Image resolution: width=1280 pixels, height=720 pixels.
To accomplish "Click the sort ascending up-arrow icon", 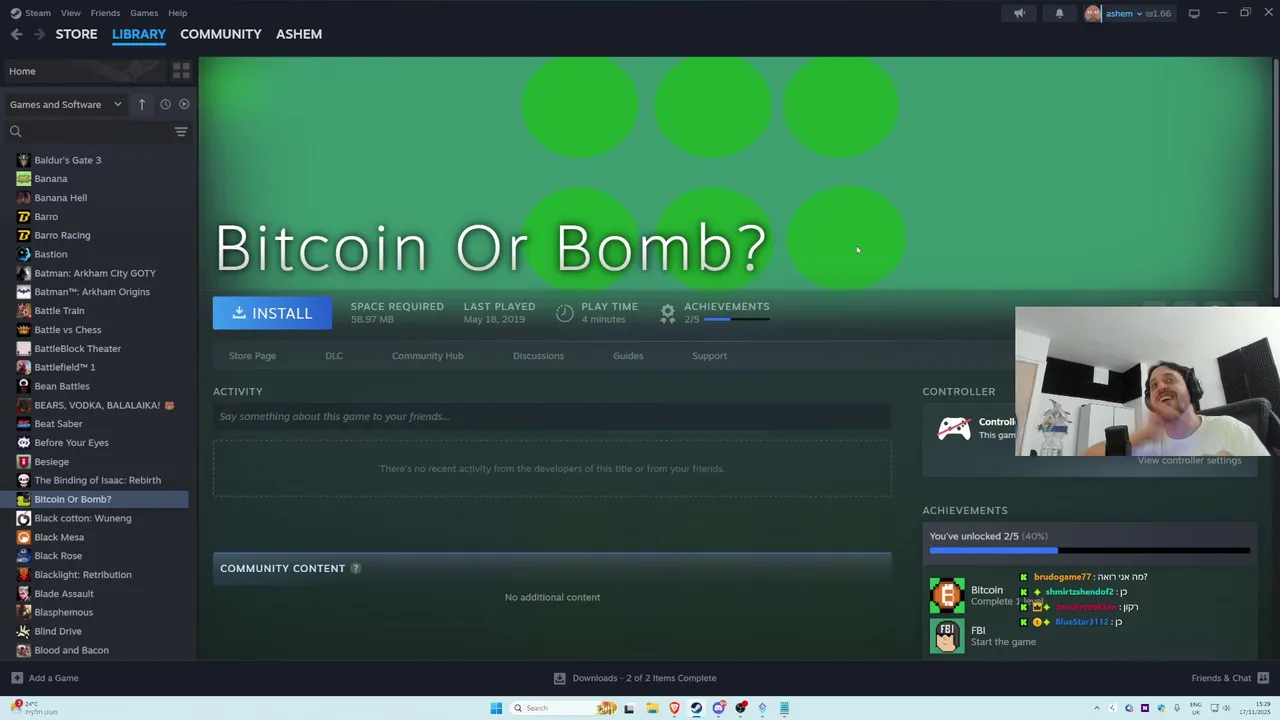I will click(x=142, y=104).
